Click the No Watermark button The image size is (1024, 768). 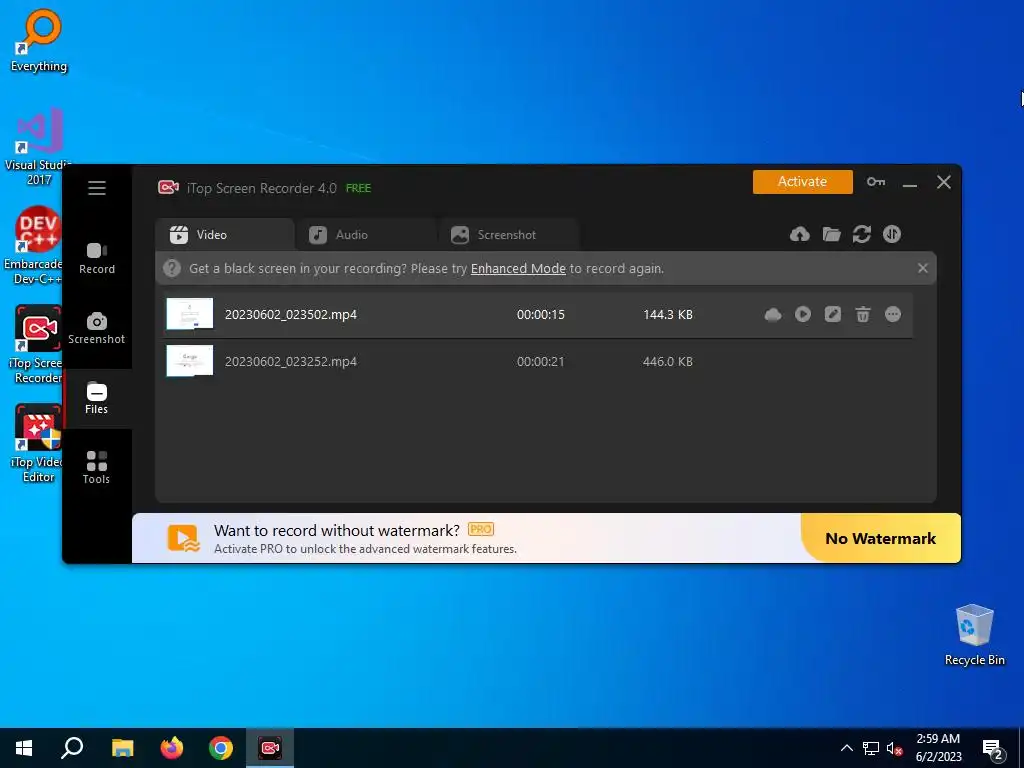click(x=881, y=538)
